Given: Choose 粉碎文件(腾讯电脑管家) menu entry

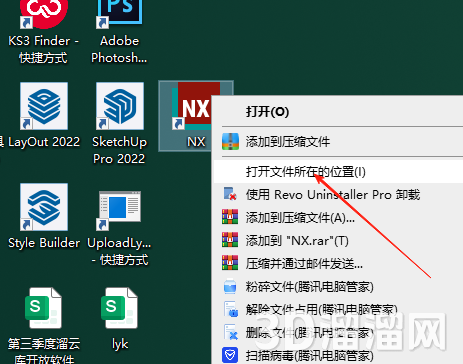Looking at the screenshot, I should pos(337,286).
